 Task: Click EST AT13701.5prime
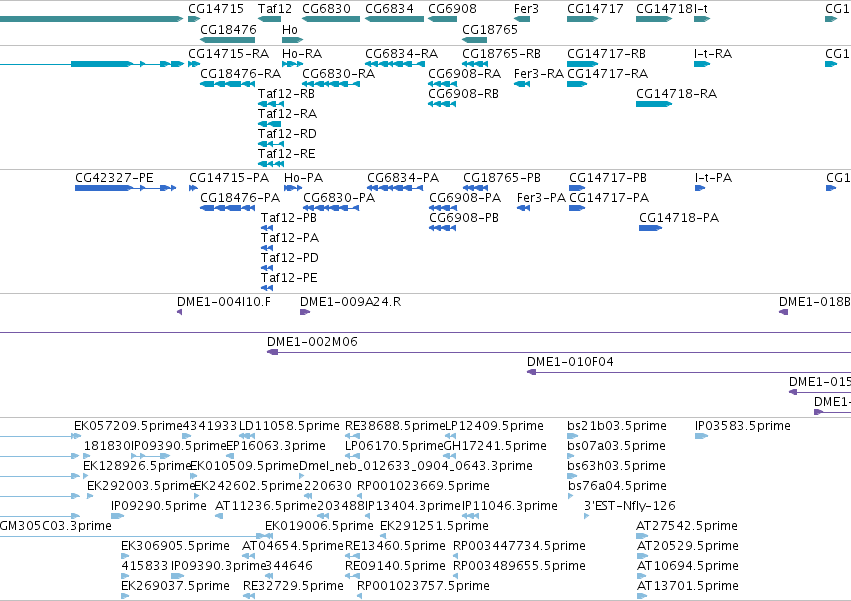coord(688,586)
